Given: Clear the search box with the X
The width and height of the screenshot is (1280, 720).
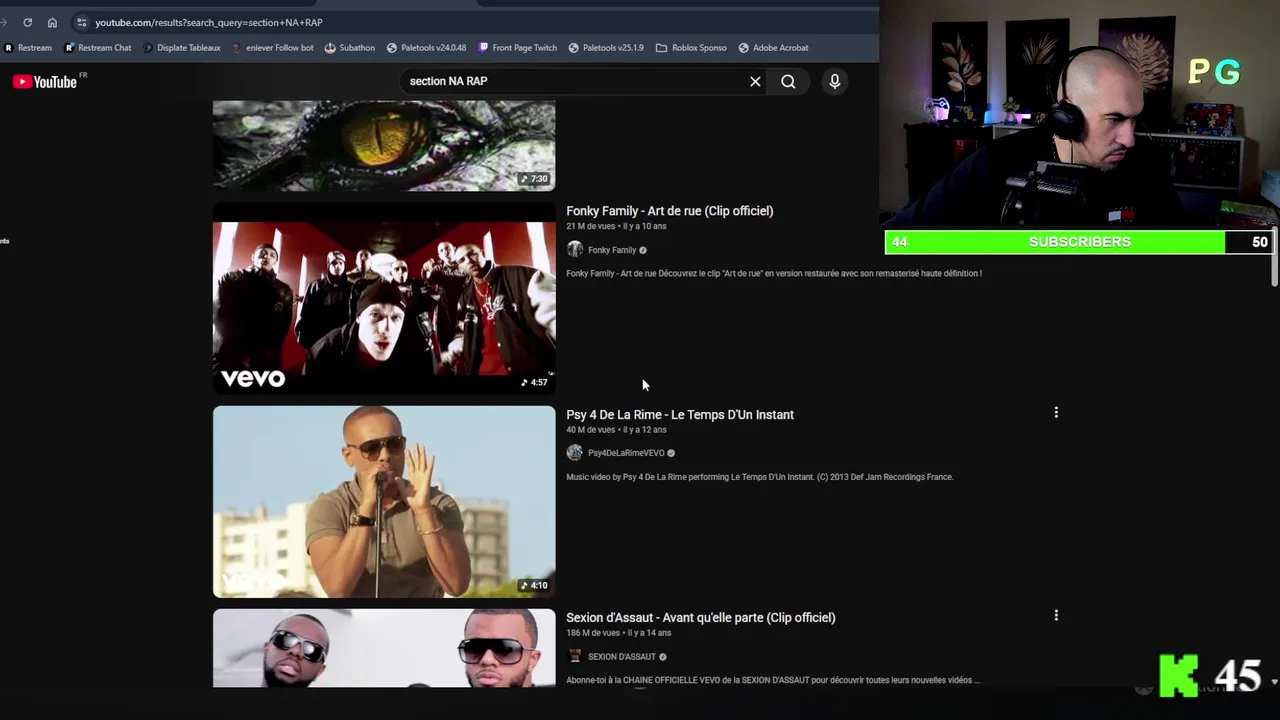Looking at the screenshot, I should [755, 82].
